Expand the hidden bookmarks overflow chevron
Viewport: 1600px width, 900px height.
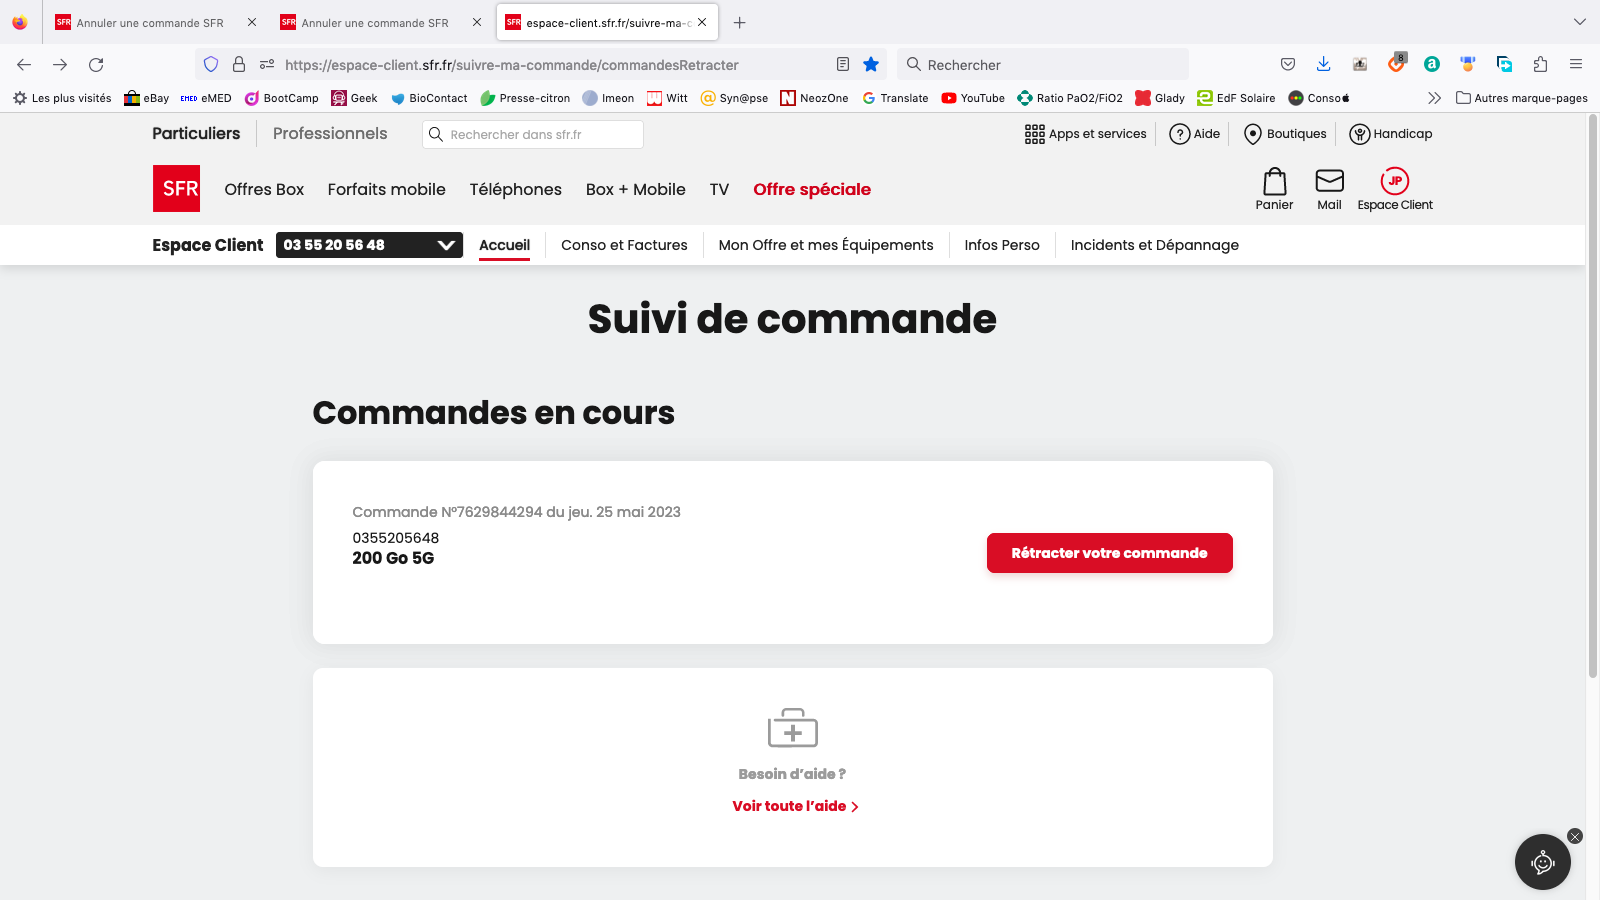(x=1434, y=98)
